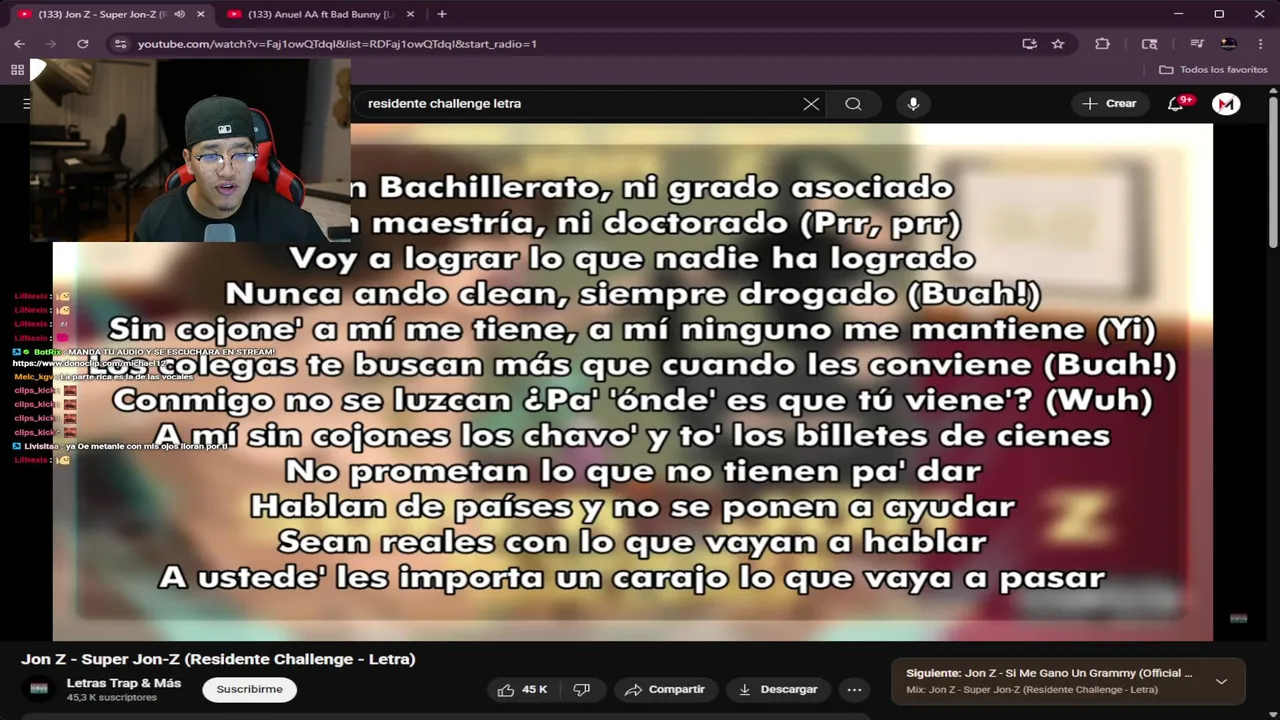Click the Letras Trap & Más channel avatar

(x=39, y=689)
